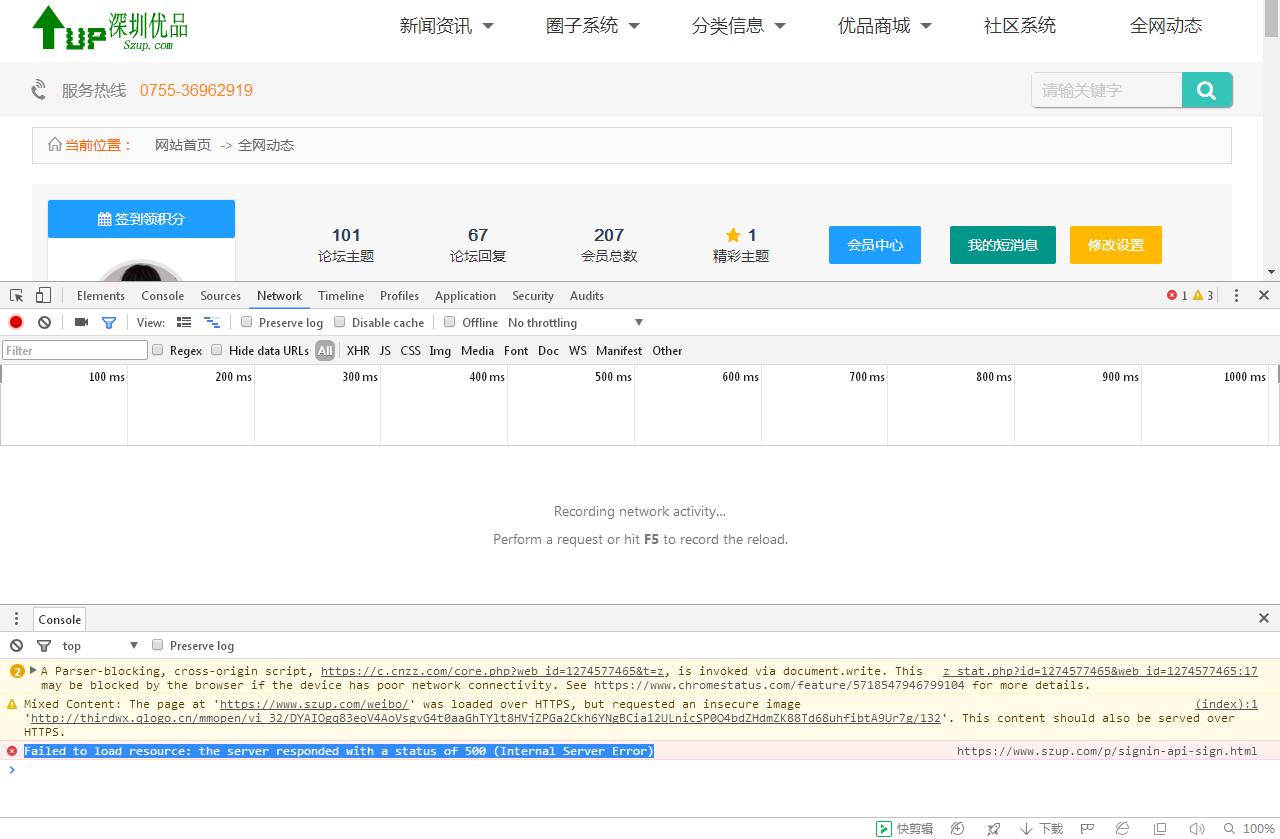Switch to the Security tab

click(532, 295)
